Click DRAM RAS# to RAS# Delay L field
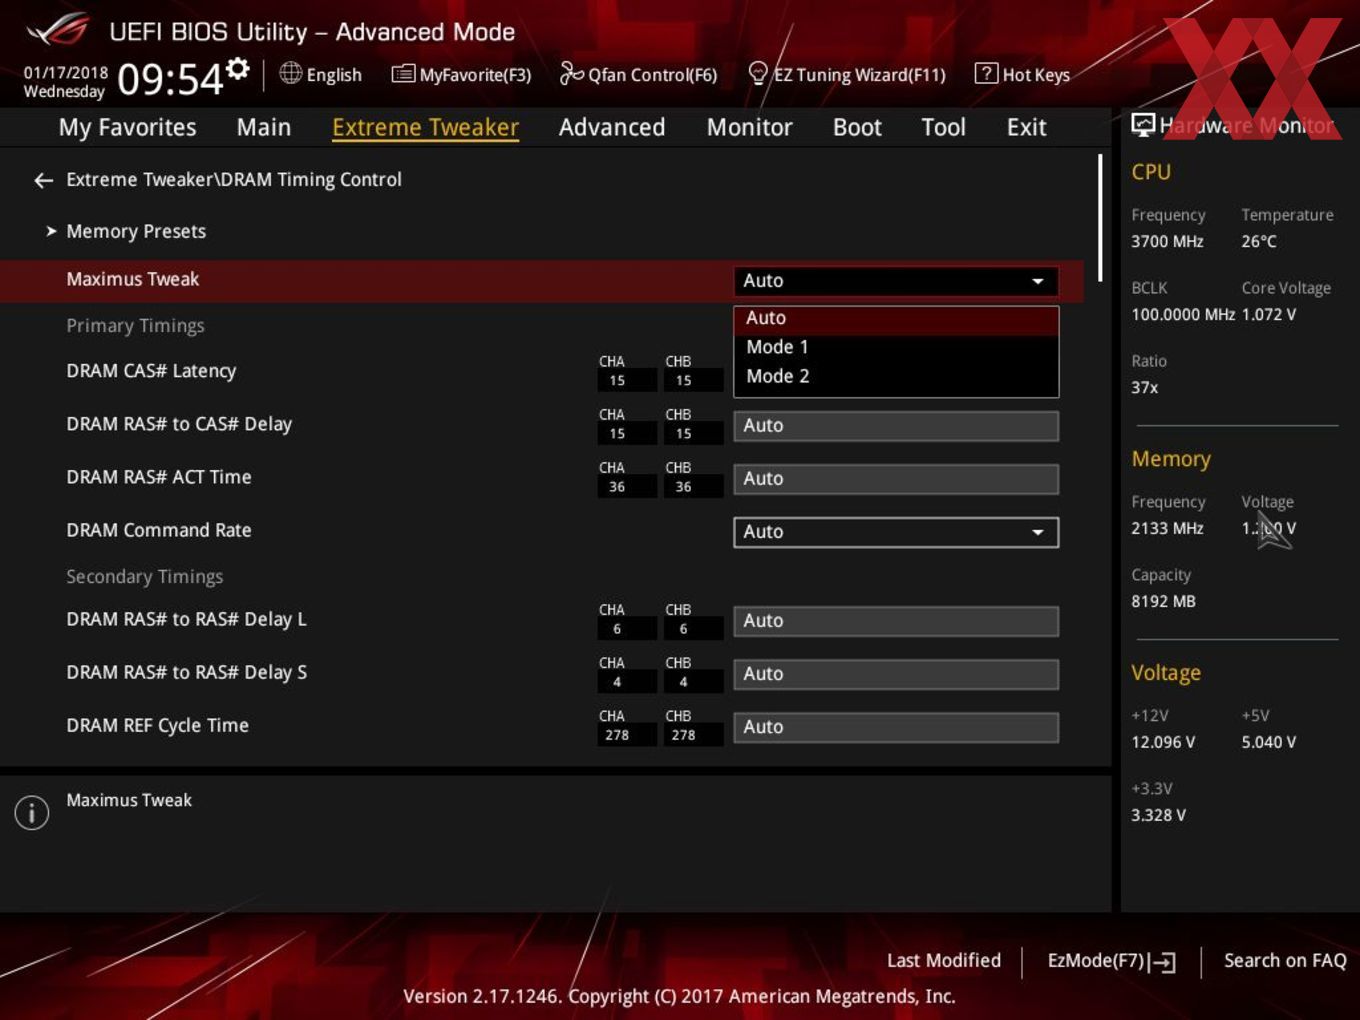Image resolution: width=1360 pixels, height=1020 pixels. pyautogui.click(x=896, y=621)
